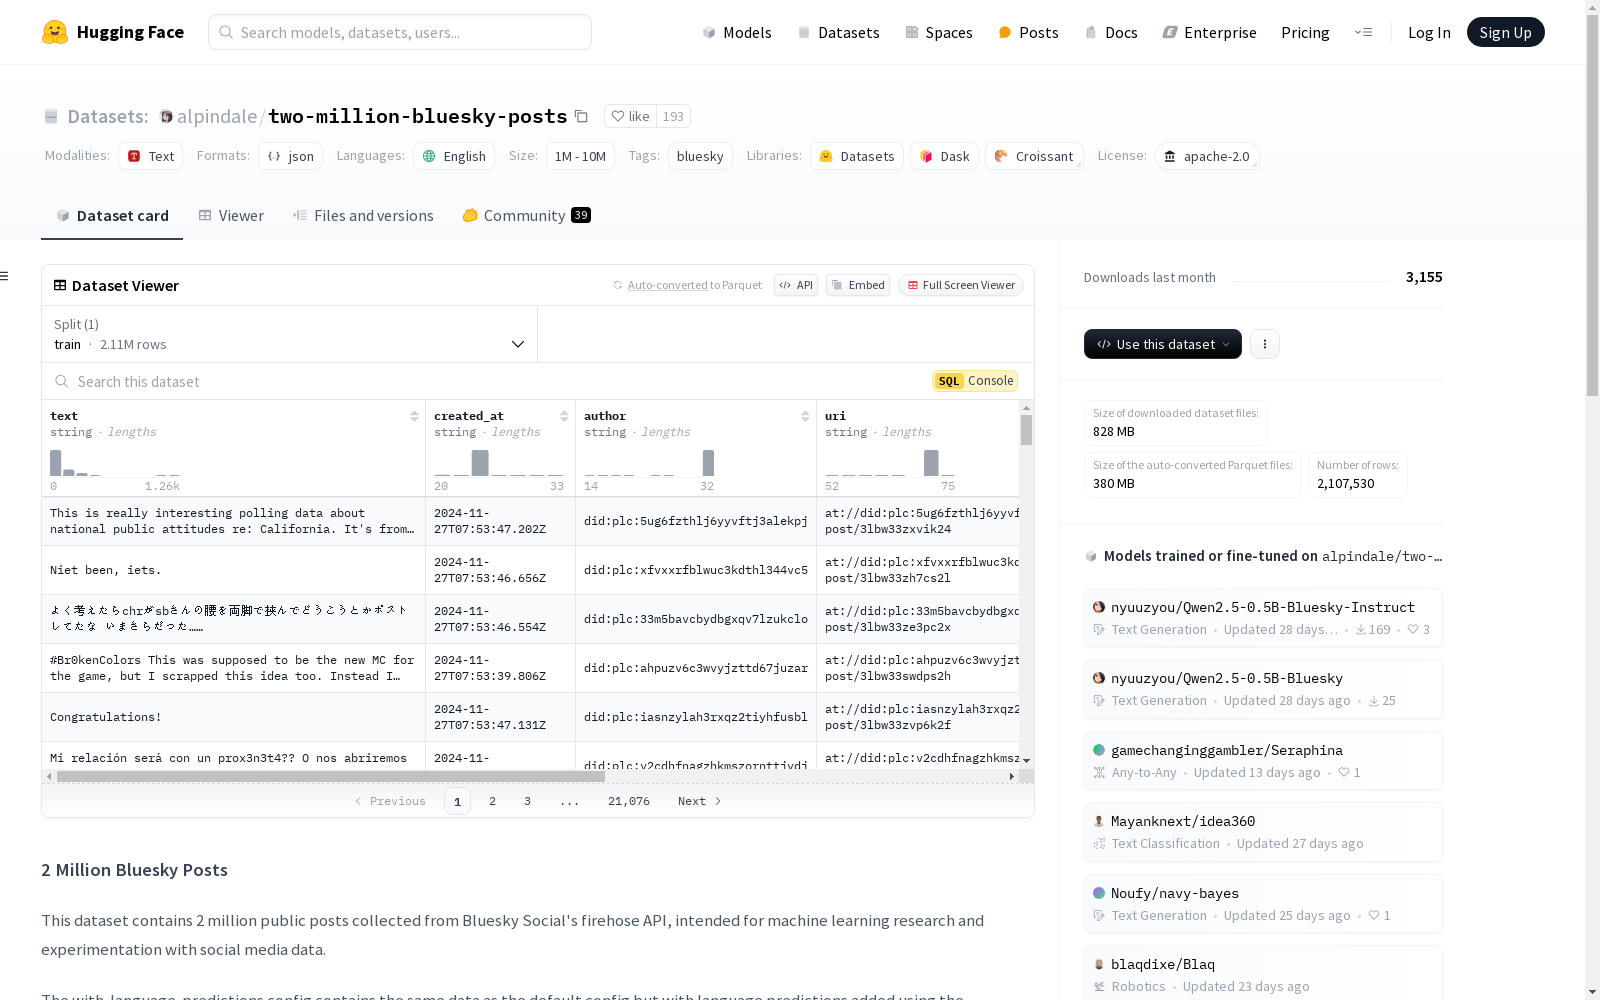1600x1000 pixels.
Task: Go to the Pricing page
Action: pyautogui.click(x=1305, y=32)
